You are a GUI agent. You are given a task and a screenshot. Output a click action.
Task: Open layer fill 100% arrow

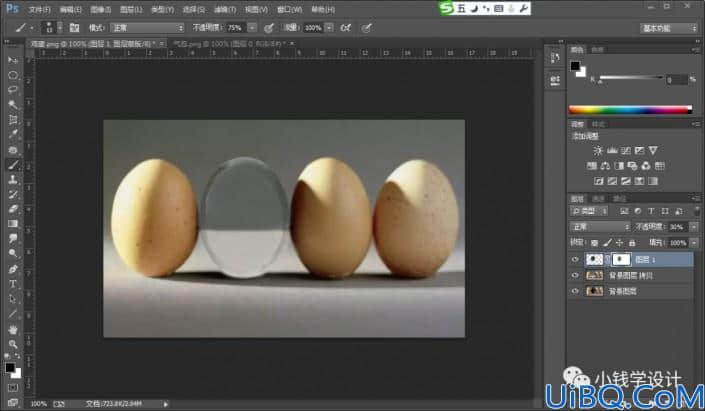point(693,243)
